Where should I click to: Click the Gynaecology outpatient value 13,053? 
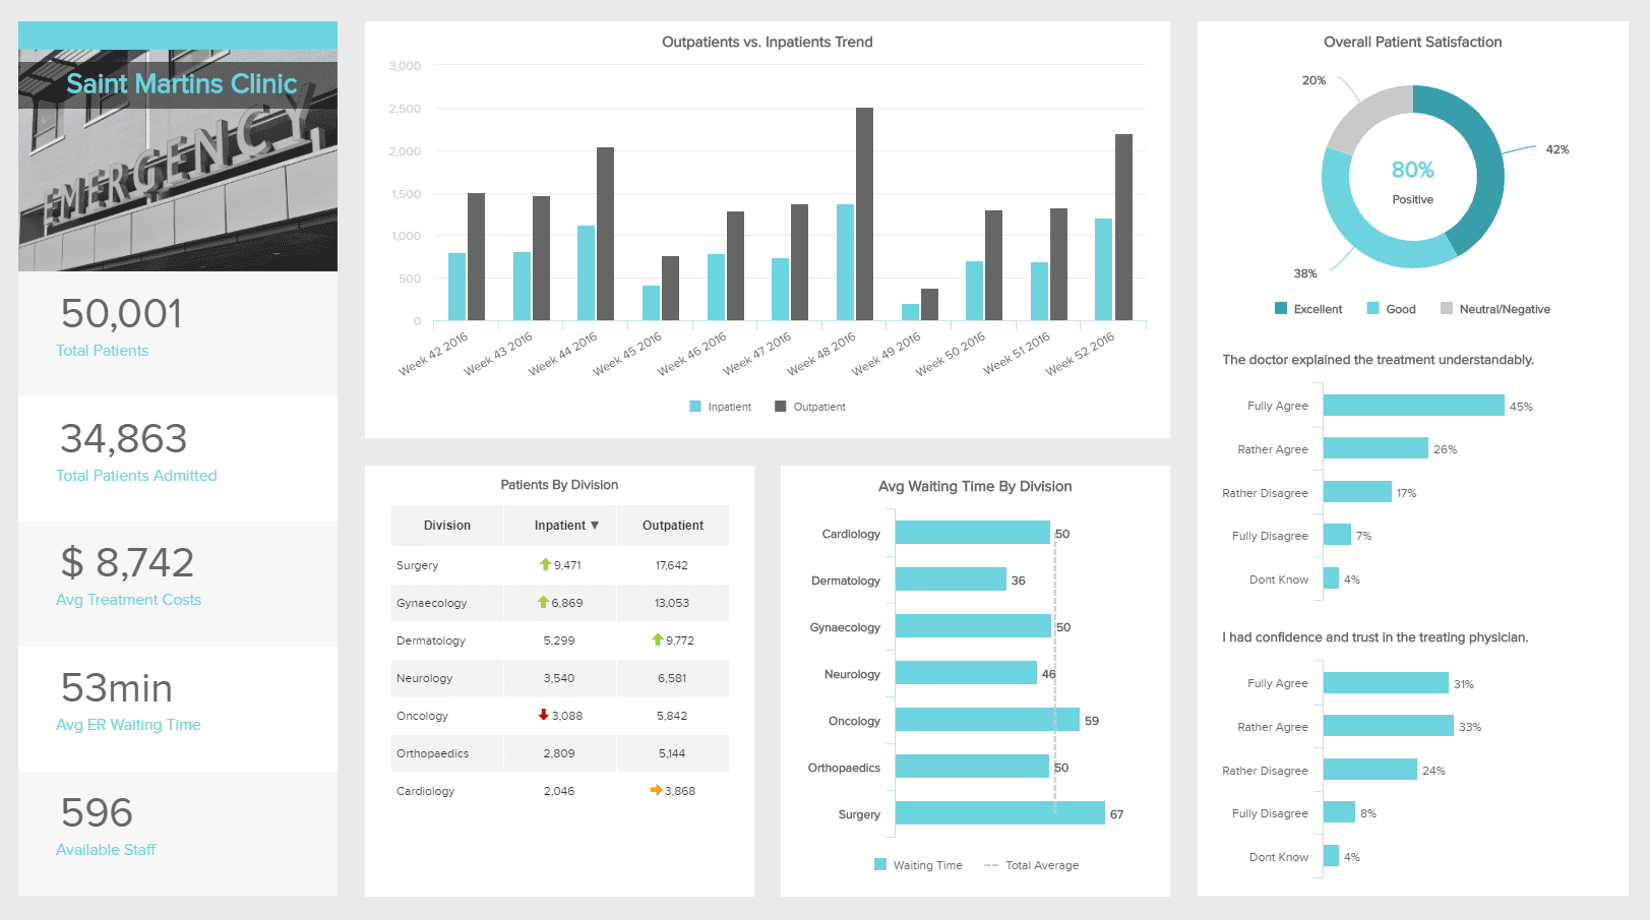point(672,603)
